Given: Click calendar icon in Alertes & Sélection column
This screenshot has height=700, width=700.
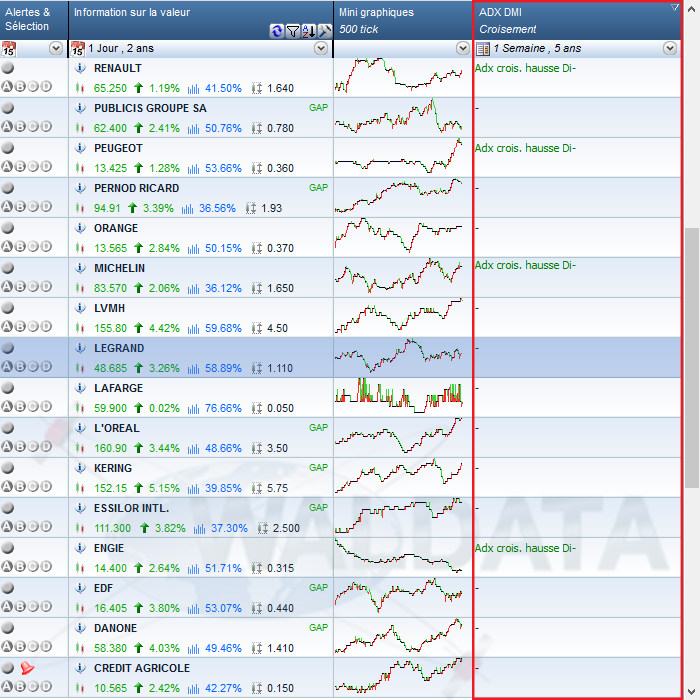Looking at the screenshot, I should [8, 48].
